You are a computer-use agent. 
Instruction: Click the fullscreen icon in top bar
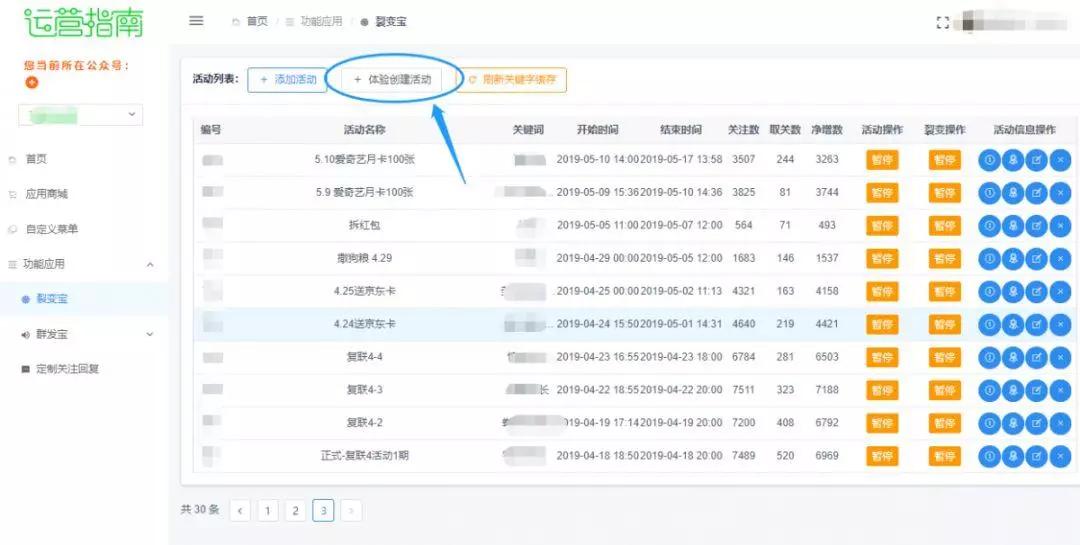coord(942,22)
